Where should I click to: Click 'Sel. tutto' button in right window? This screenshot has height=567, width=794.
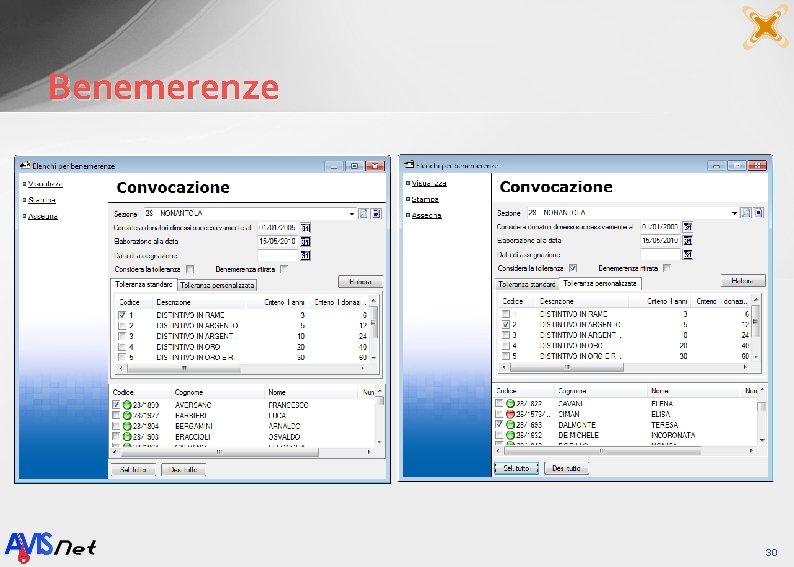(x=516, y=468)
